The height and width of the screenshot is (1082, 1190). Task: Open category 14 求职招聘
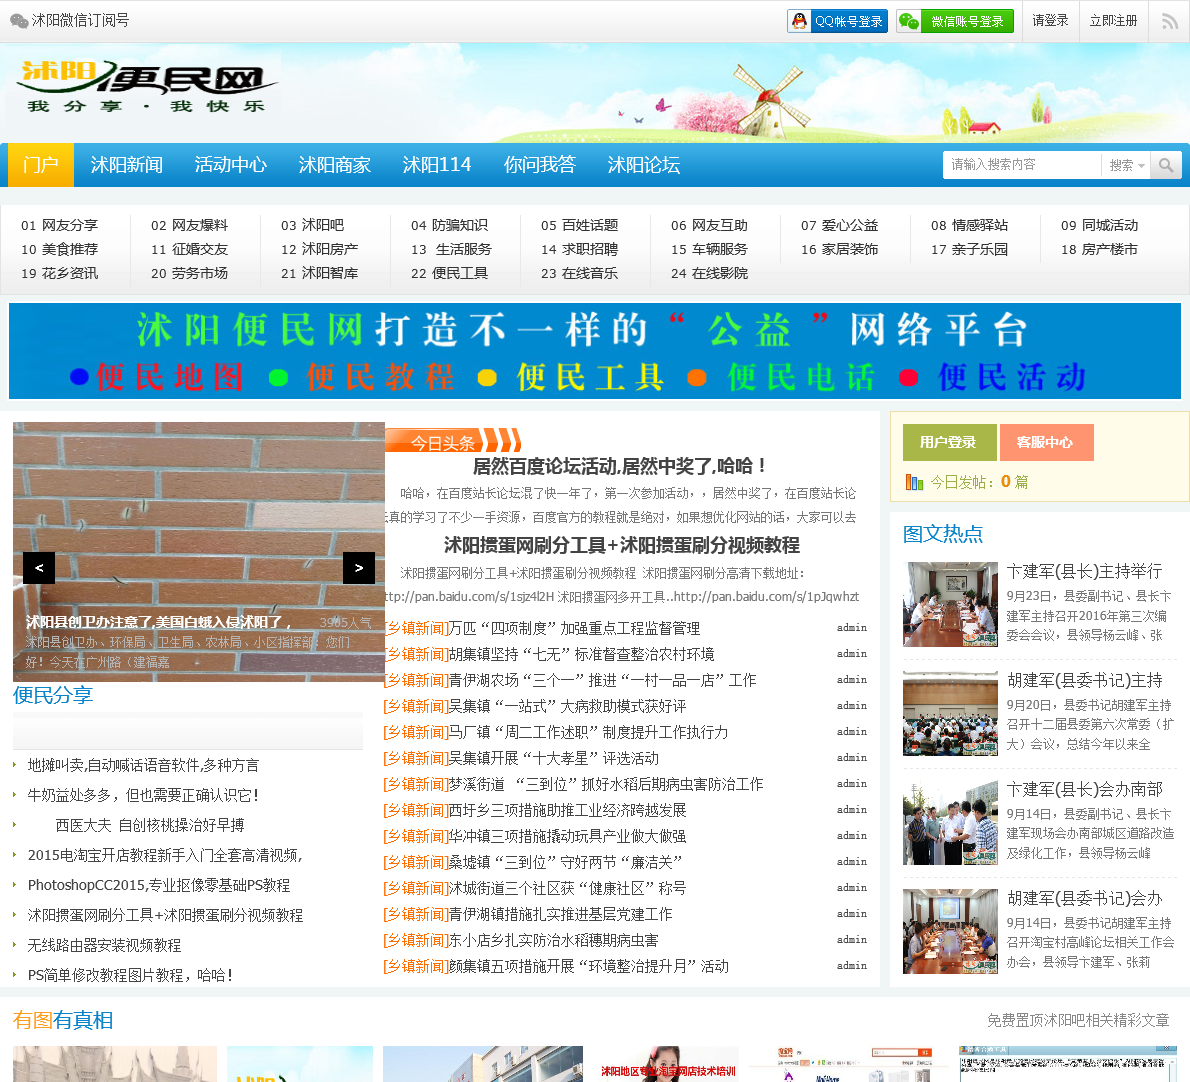click(x=580, y=249)
